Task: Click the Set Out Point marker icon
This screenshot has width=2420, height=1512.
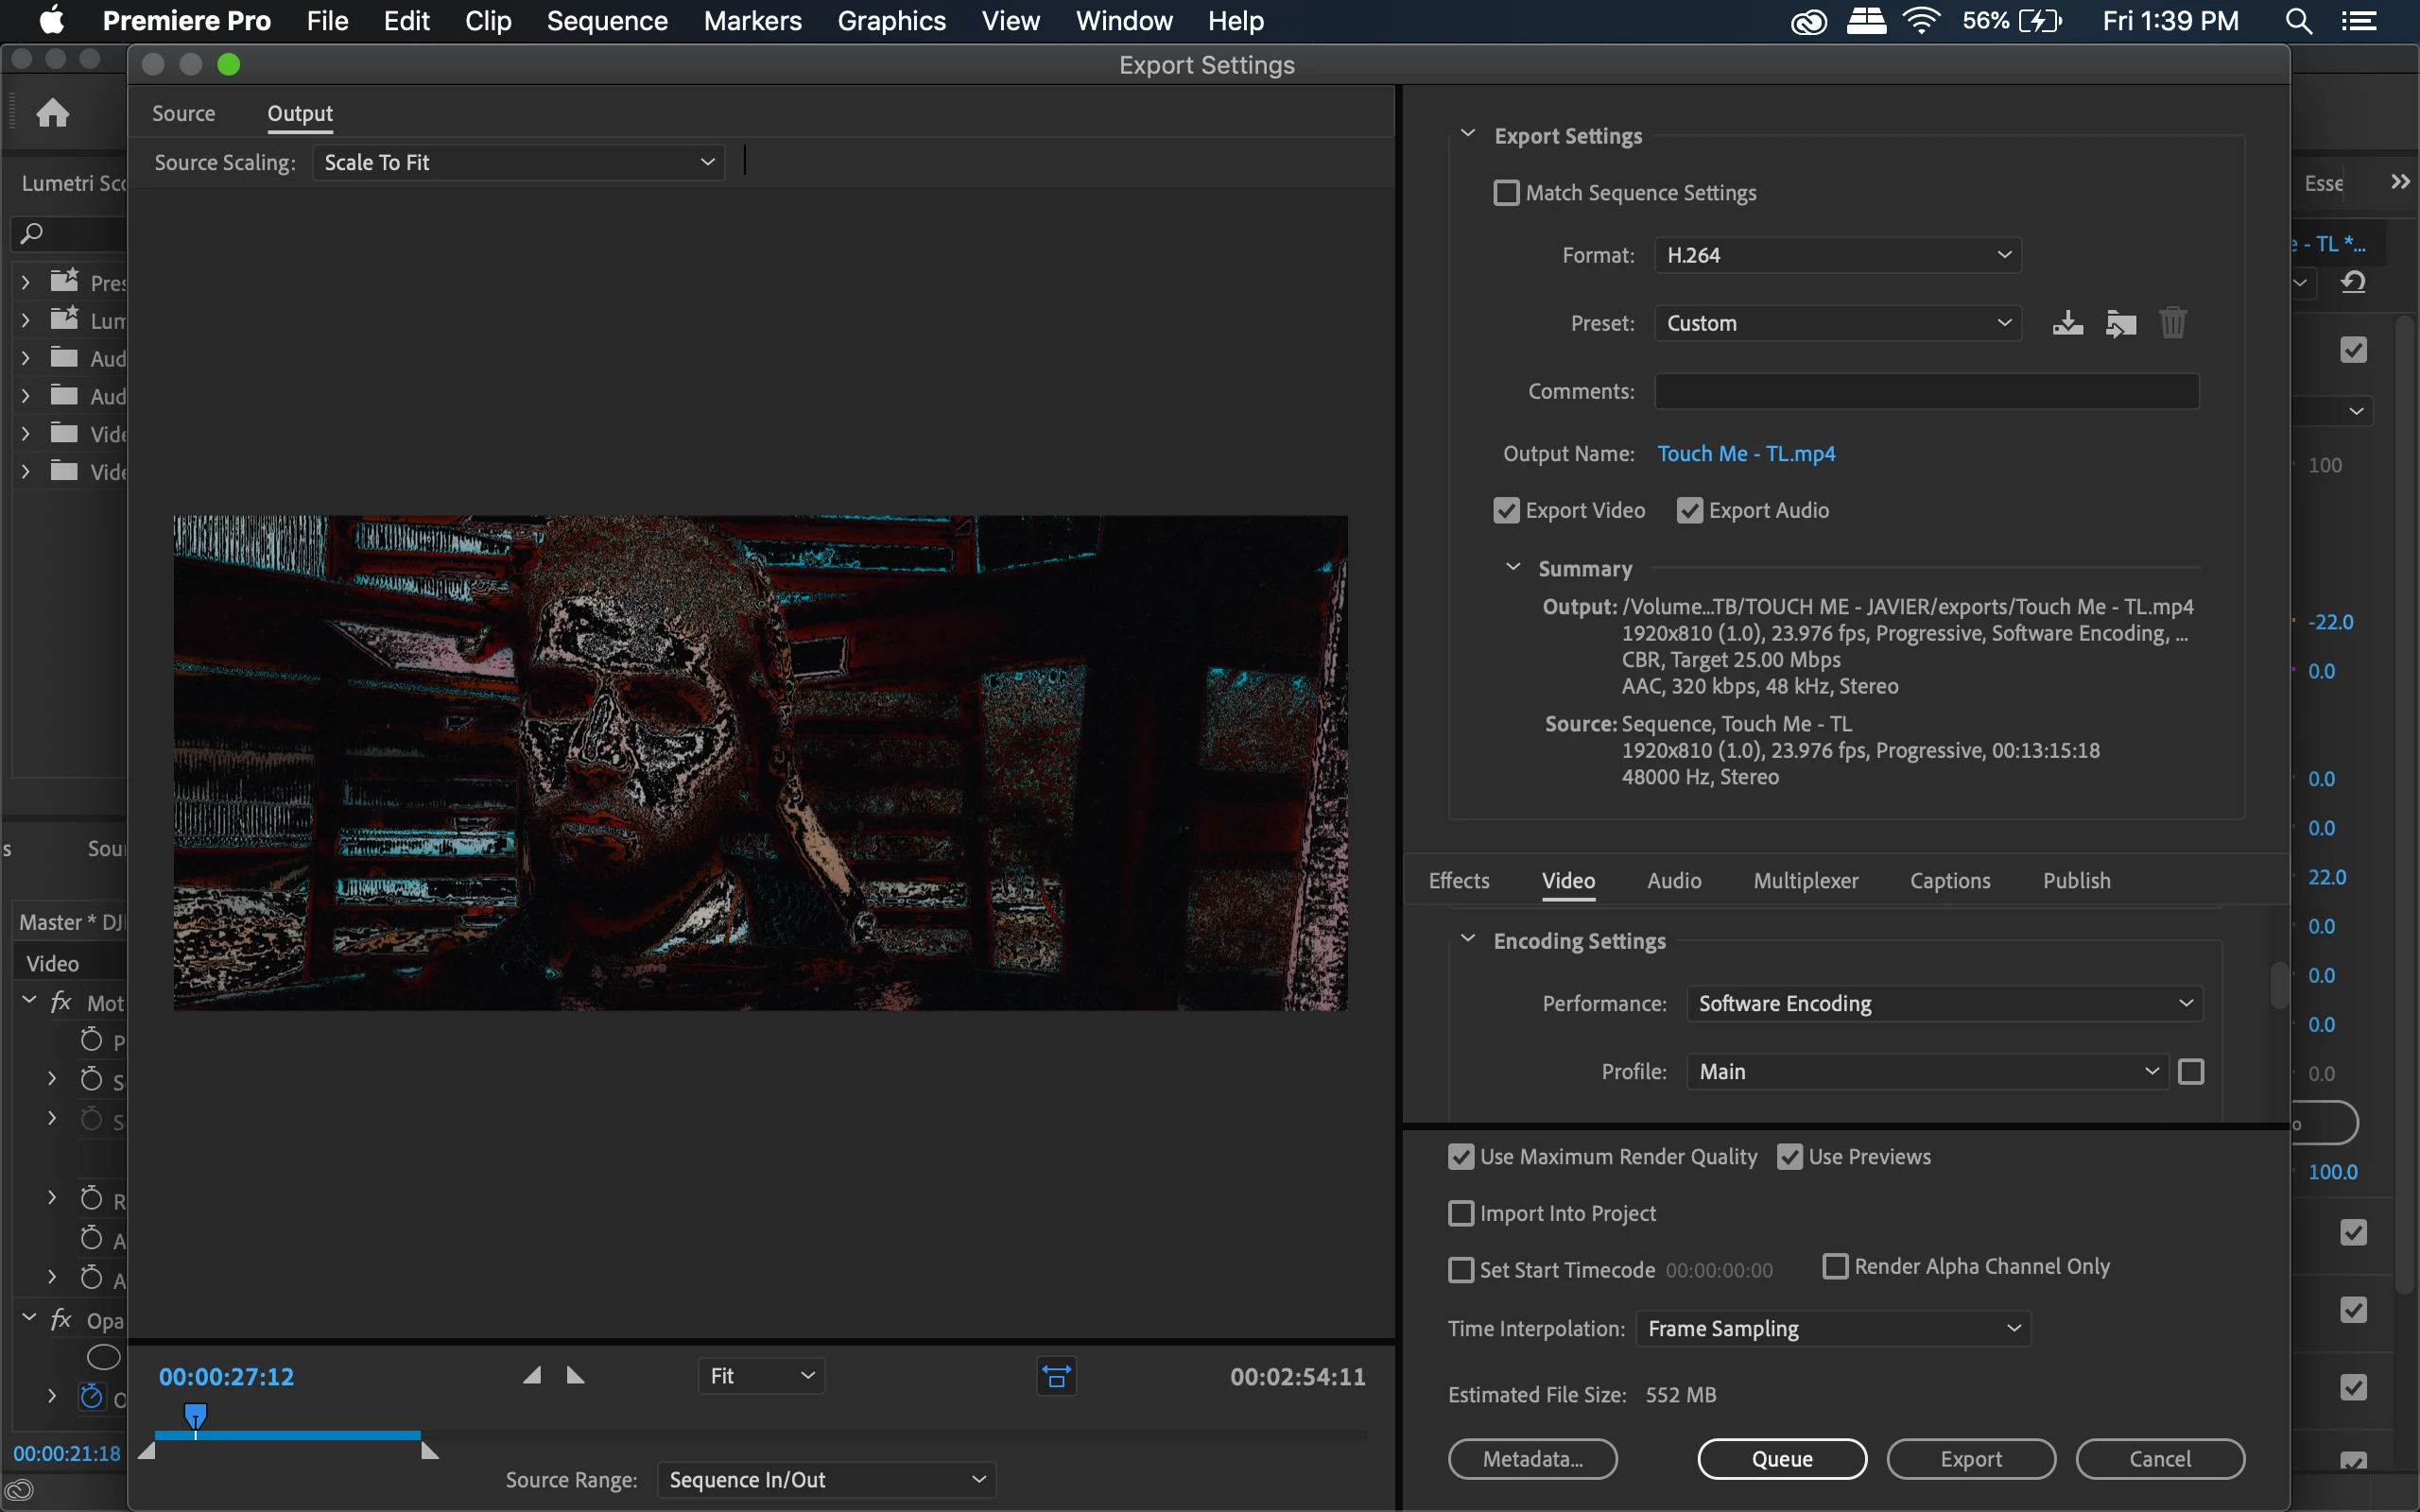Action: pos(575,1376)
